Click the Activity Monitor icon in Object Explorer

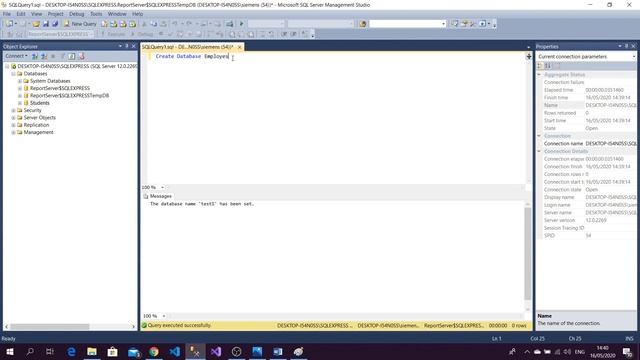pos(81,56)
